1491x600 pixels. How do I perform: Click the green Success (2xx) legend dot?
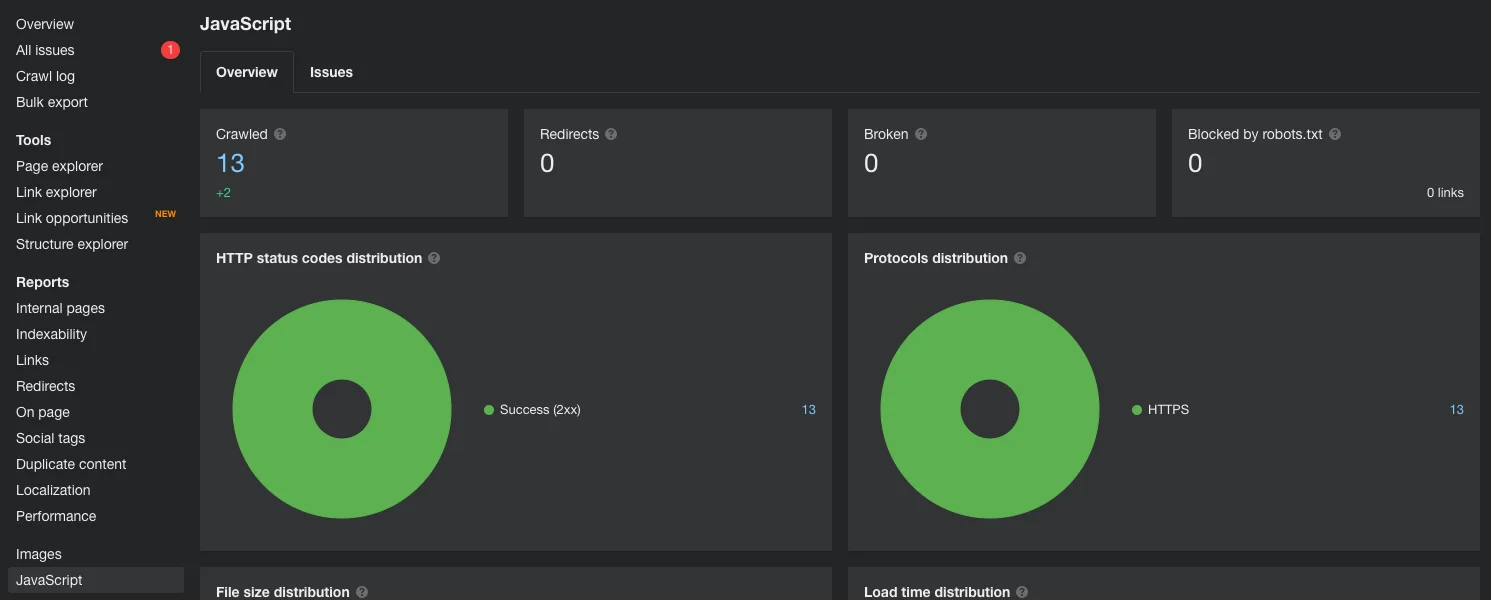(x=489, y=410)
